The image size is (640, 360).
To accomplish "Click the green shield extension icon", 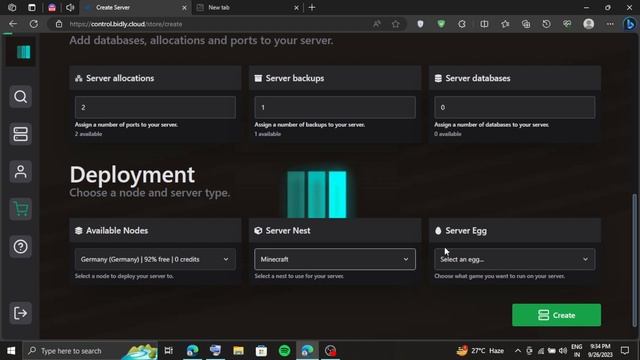I will (441, 24).
